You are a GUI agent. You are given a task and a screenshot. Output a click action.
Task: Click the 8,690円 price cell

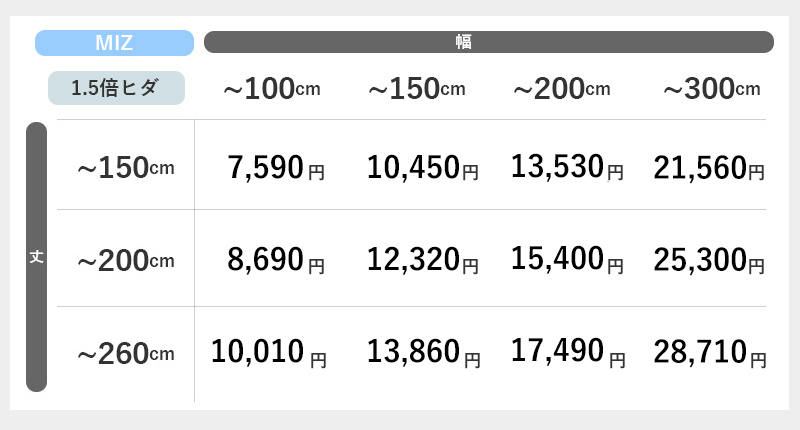pyautogui.click(x=276, y=260)
